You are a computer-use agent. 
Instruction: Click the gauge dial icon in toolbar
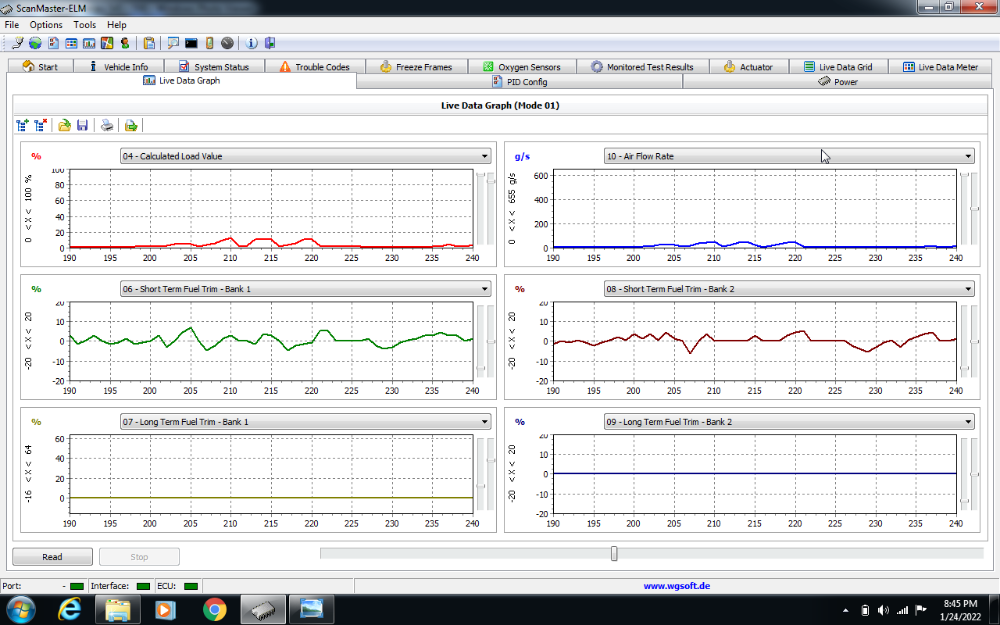click(227, 43)
